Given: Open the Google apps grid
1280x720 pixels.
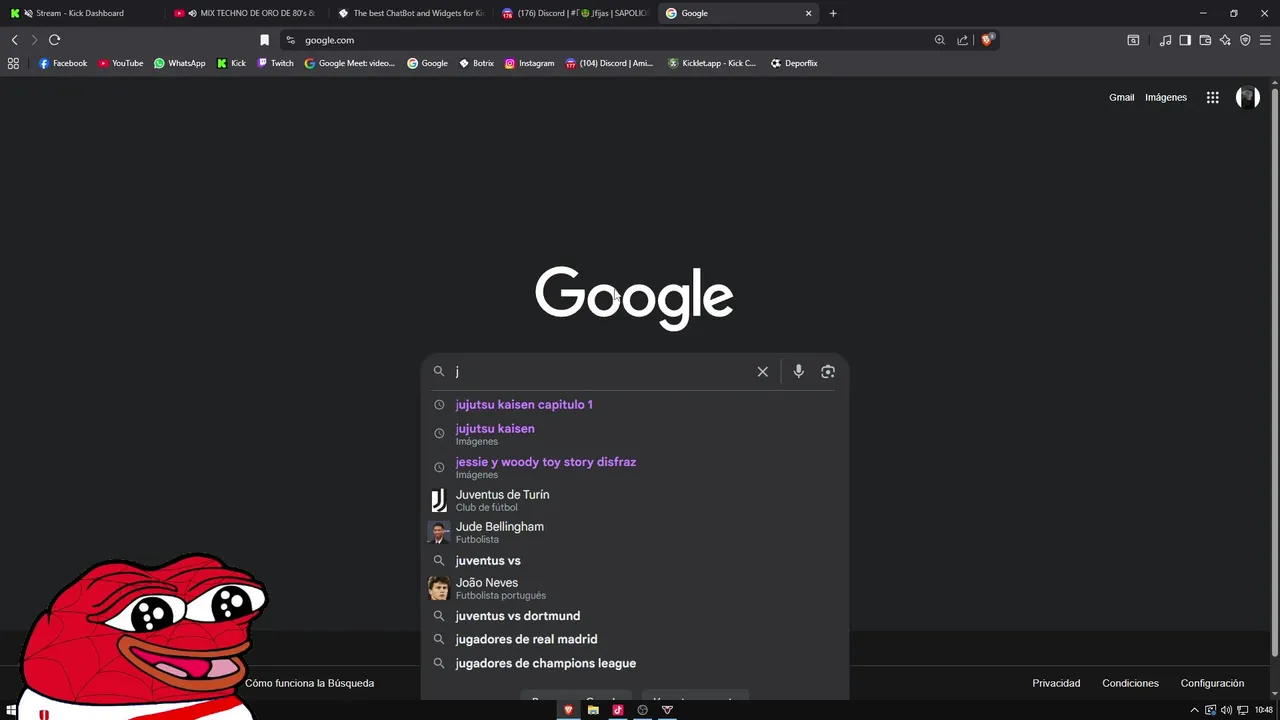Looking at the screenshot, I should pyautogui.click(x=1212, y=97).
